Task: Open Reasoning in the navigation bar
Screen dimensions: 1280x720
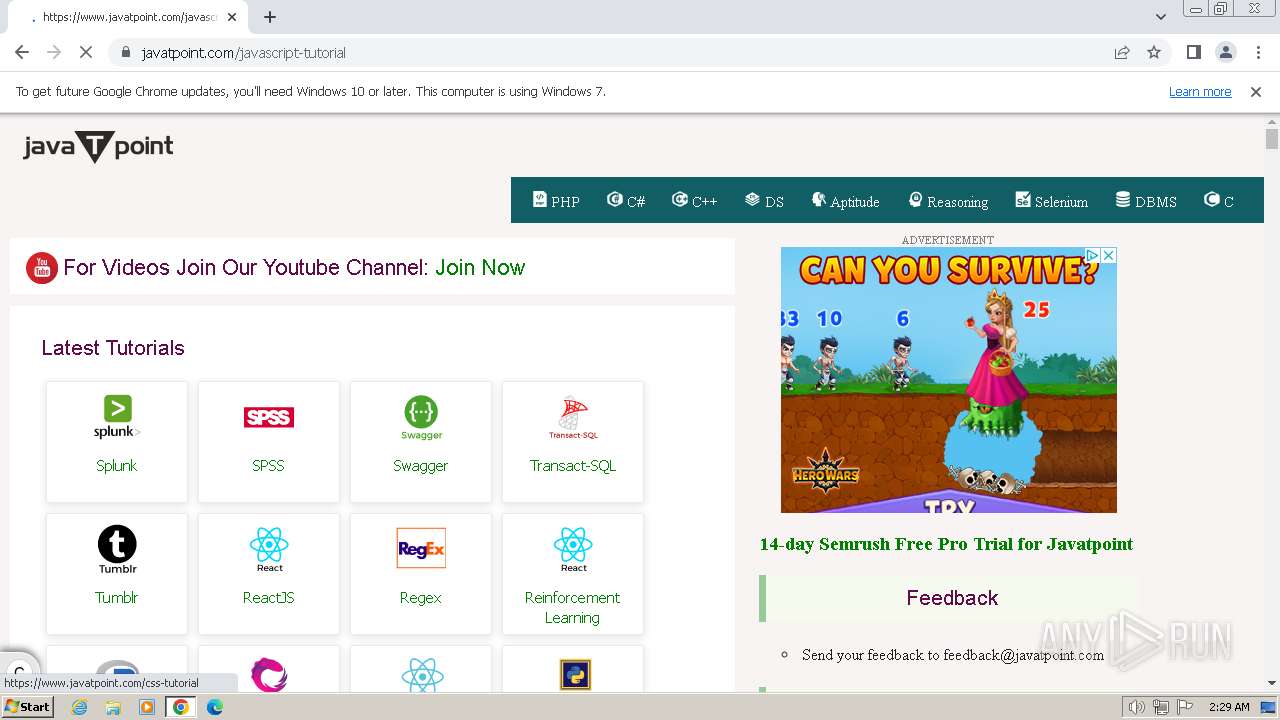Action: tap(948, 201)
